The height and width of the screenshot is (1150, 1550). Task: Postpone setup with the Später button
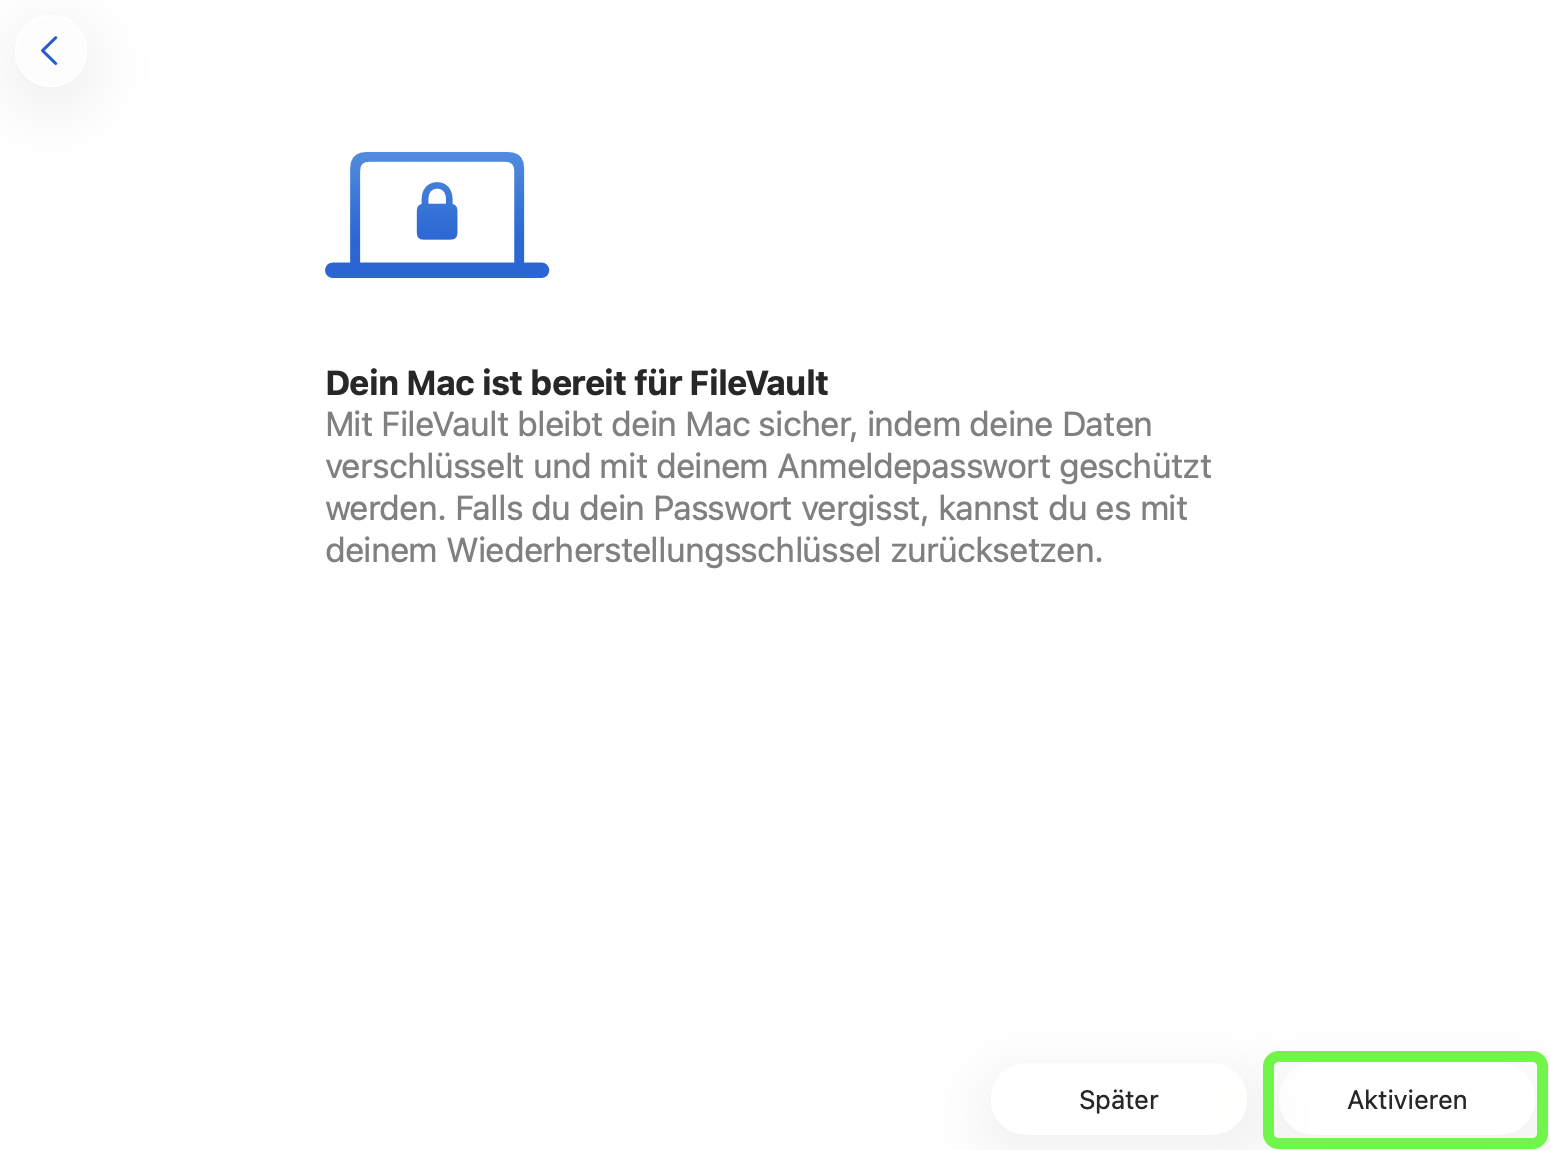[x=1118, y=1100]
